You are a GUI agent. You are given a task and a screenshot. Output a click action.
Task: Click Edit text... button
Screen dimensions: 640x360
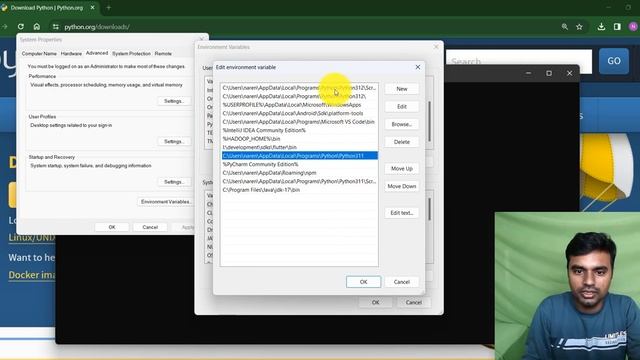click(x=402, y=213)
